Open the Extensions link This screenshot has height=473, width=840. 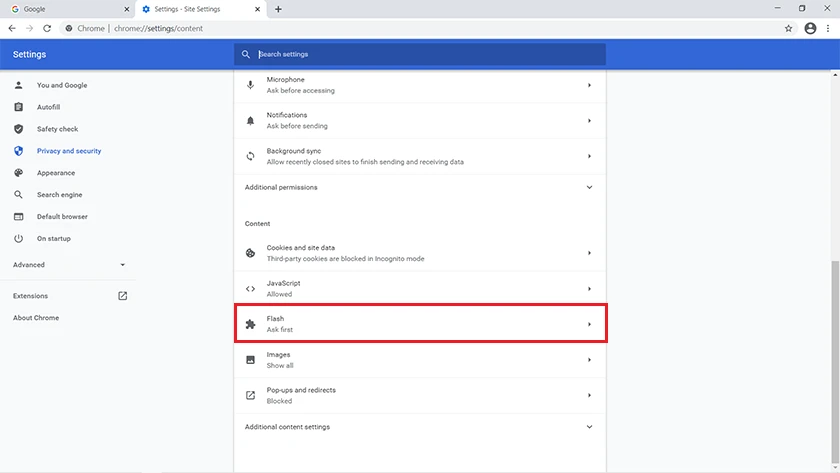click(x=30, y=296)
